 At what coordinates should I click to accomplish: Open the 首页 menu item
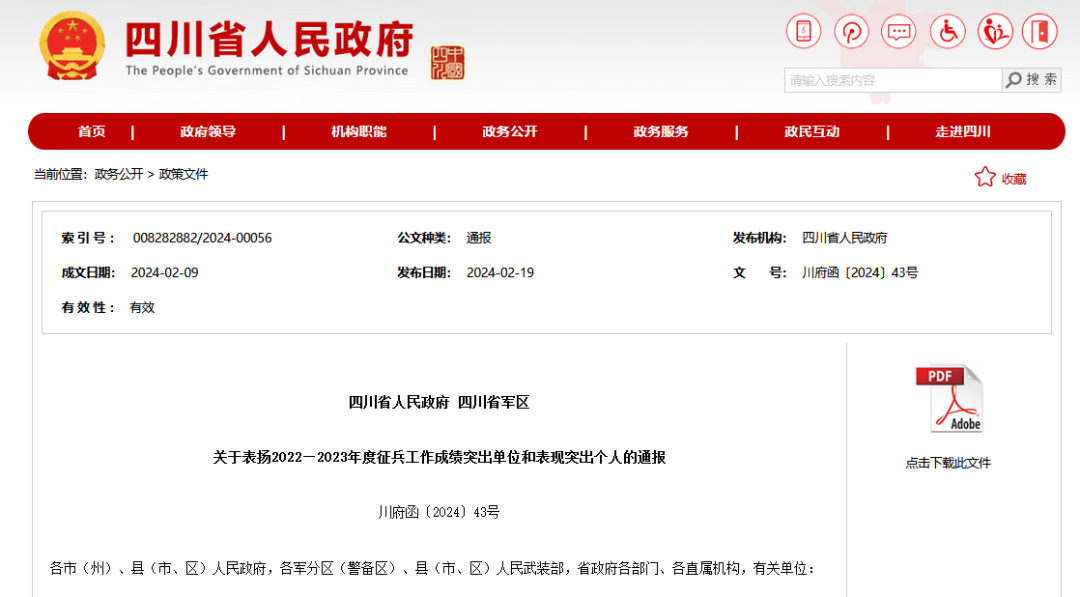pyautogui.click(x=91, y=131)
